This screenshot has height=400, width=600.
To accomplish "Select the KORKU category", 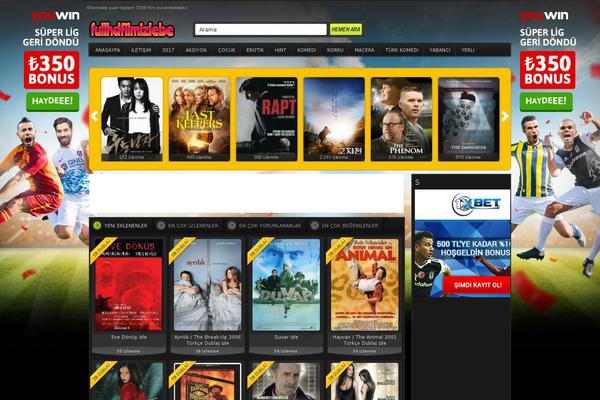I will [x=335, y=50].
